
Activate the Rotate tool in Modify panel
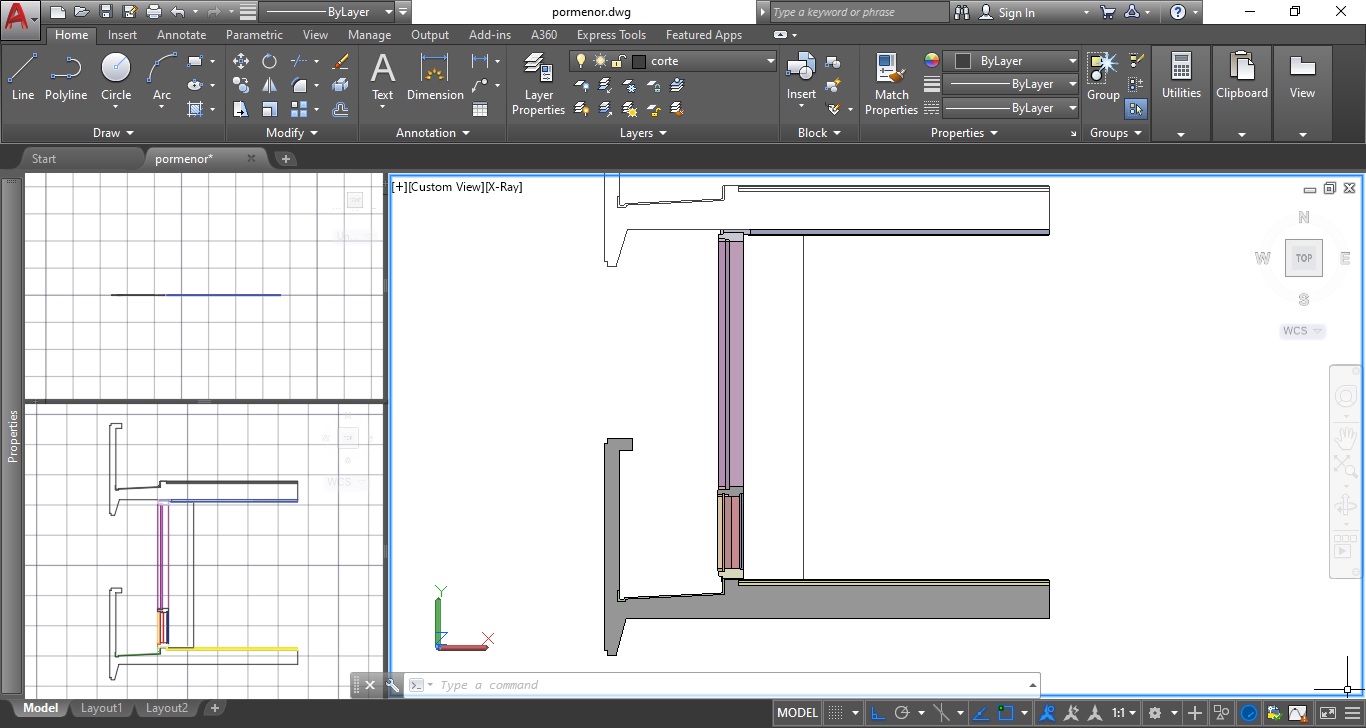pyautogui.click(x=269, y=61)
